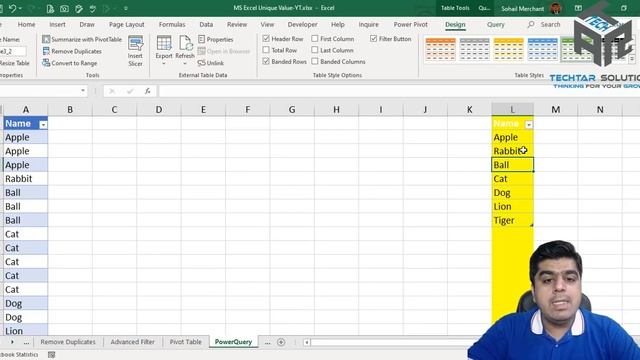Enable the Total Row checkbox
This screenshot has height=360, width=640.
266,50
